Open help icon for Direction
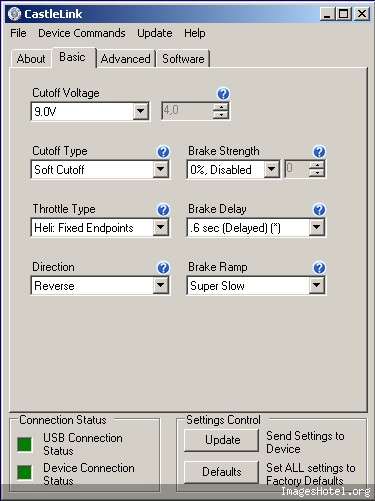This screenshot has width=375, height=501. [163, 268]
